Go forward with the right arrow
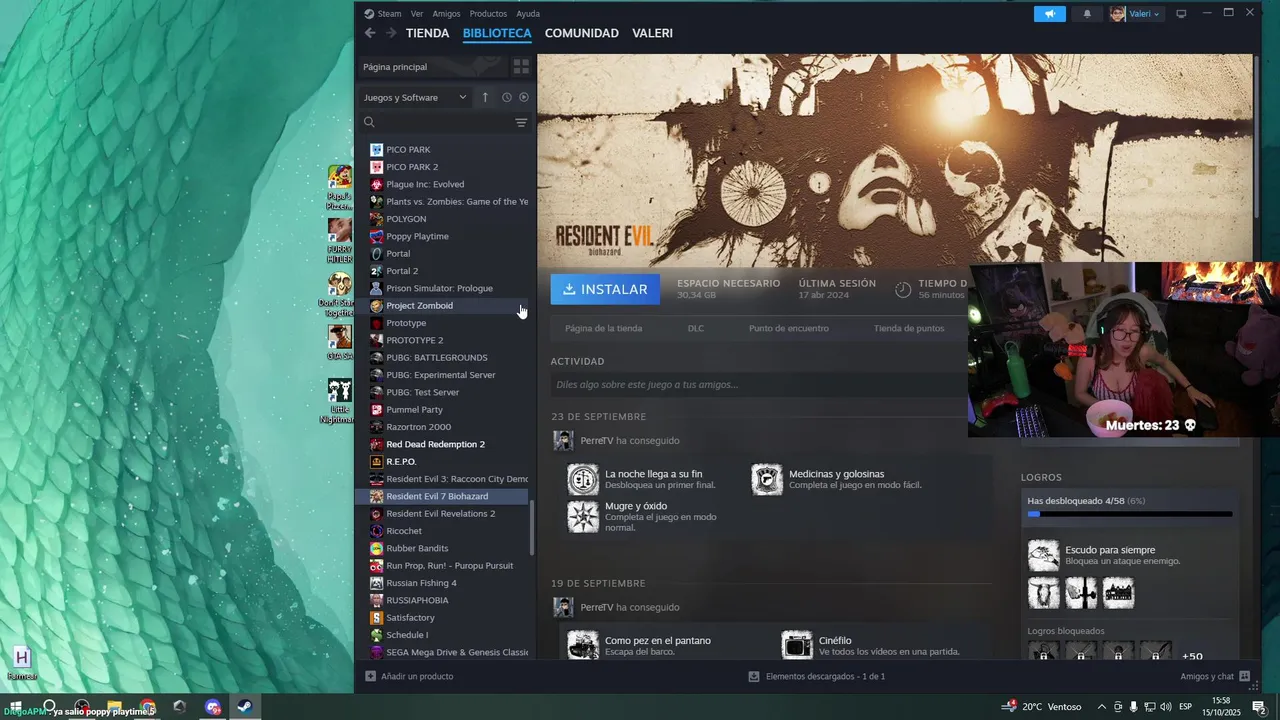Image resolution: width=1280 pixels, height=720 pixels. 391,33
